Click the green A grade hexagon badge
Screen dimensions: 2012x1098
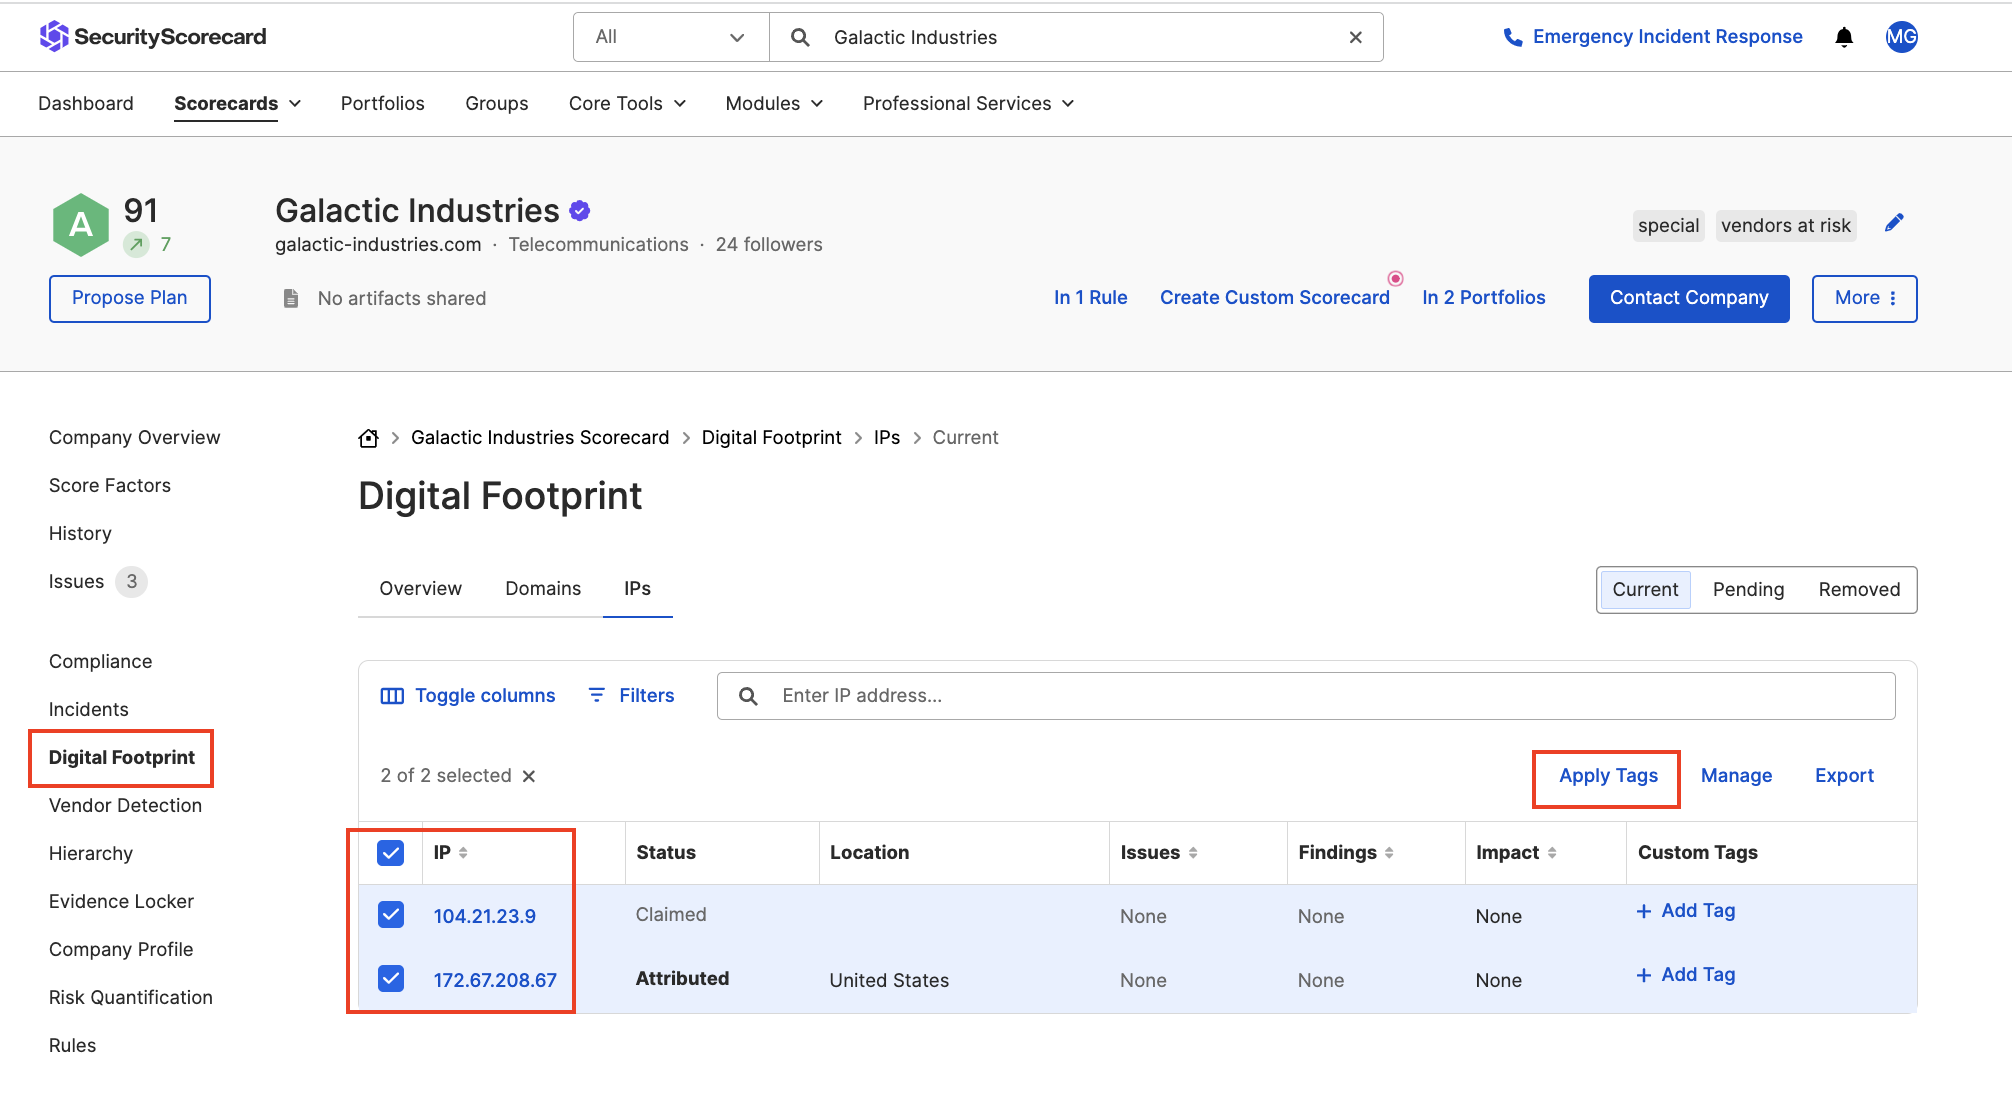pos(80,224)
